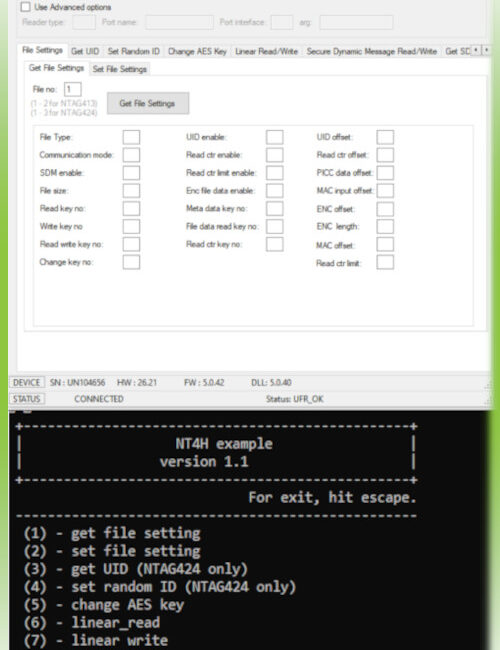This screenshot has height=650, width=500.
Task: Click the UID offset value box
Action: [385, 137]
